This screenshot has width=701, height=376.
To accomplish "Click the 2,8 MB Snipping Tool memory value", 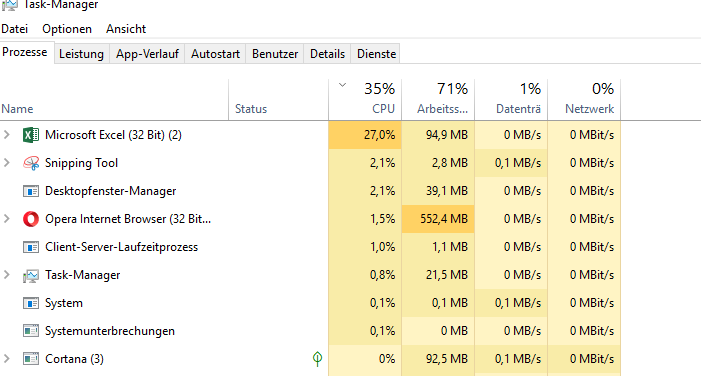I will pos(450,163).
